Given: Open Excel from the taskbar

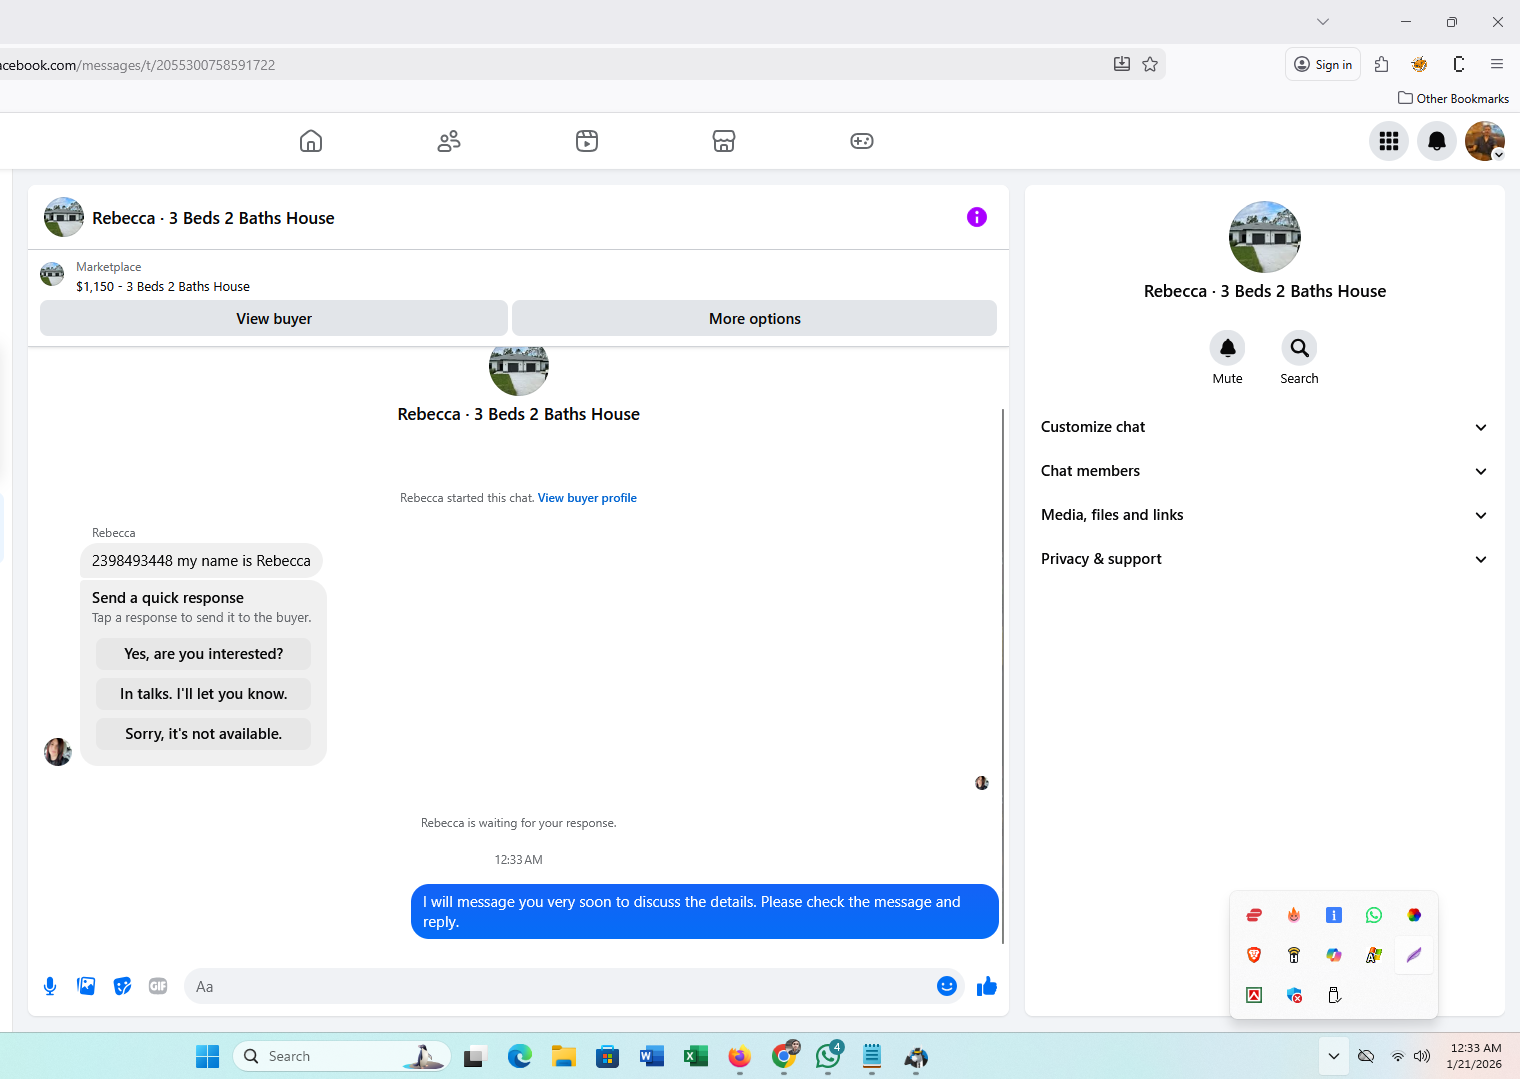Looking at the screenshot, I should (x=695, y=1056).
